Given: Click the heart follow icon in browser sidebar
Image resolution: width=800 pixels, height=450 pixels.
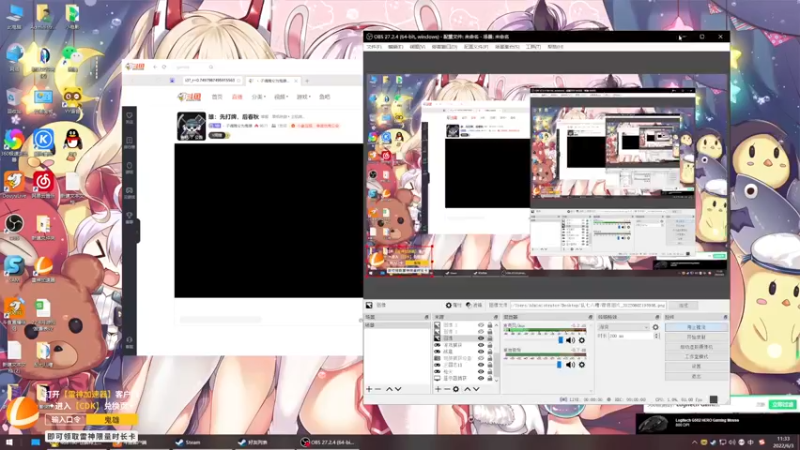Looking at the screenshot, I should pos(129,116).
